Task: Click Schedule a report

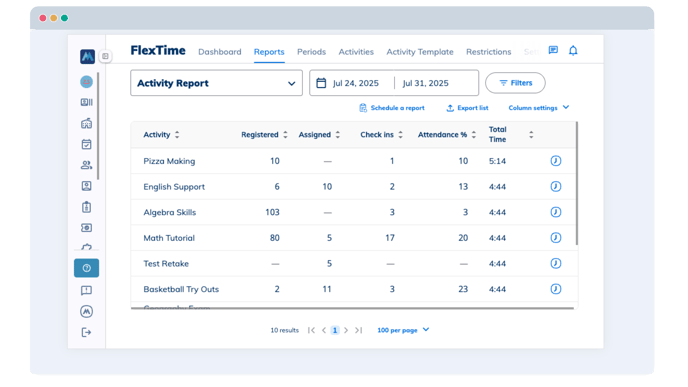Action: pyautogui.click(x=392, y=108)
